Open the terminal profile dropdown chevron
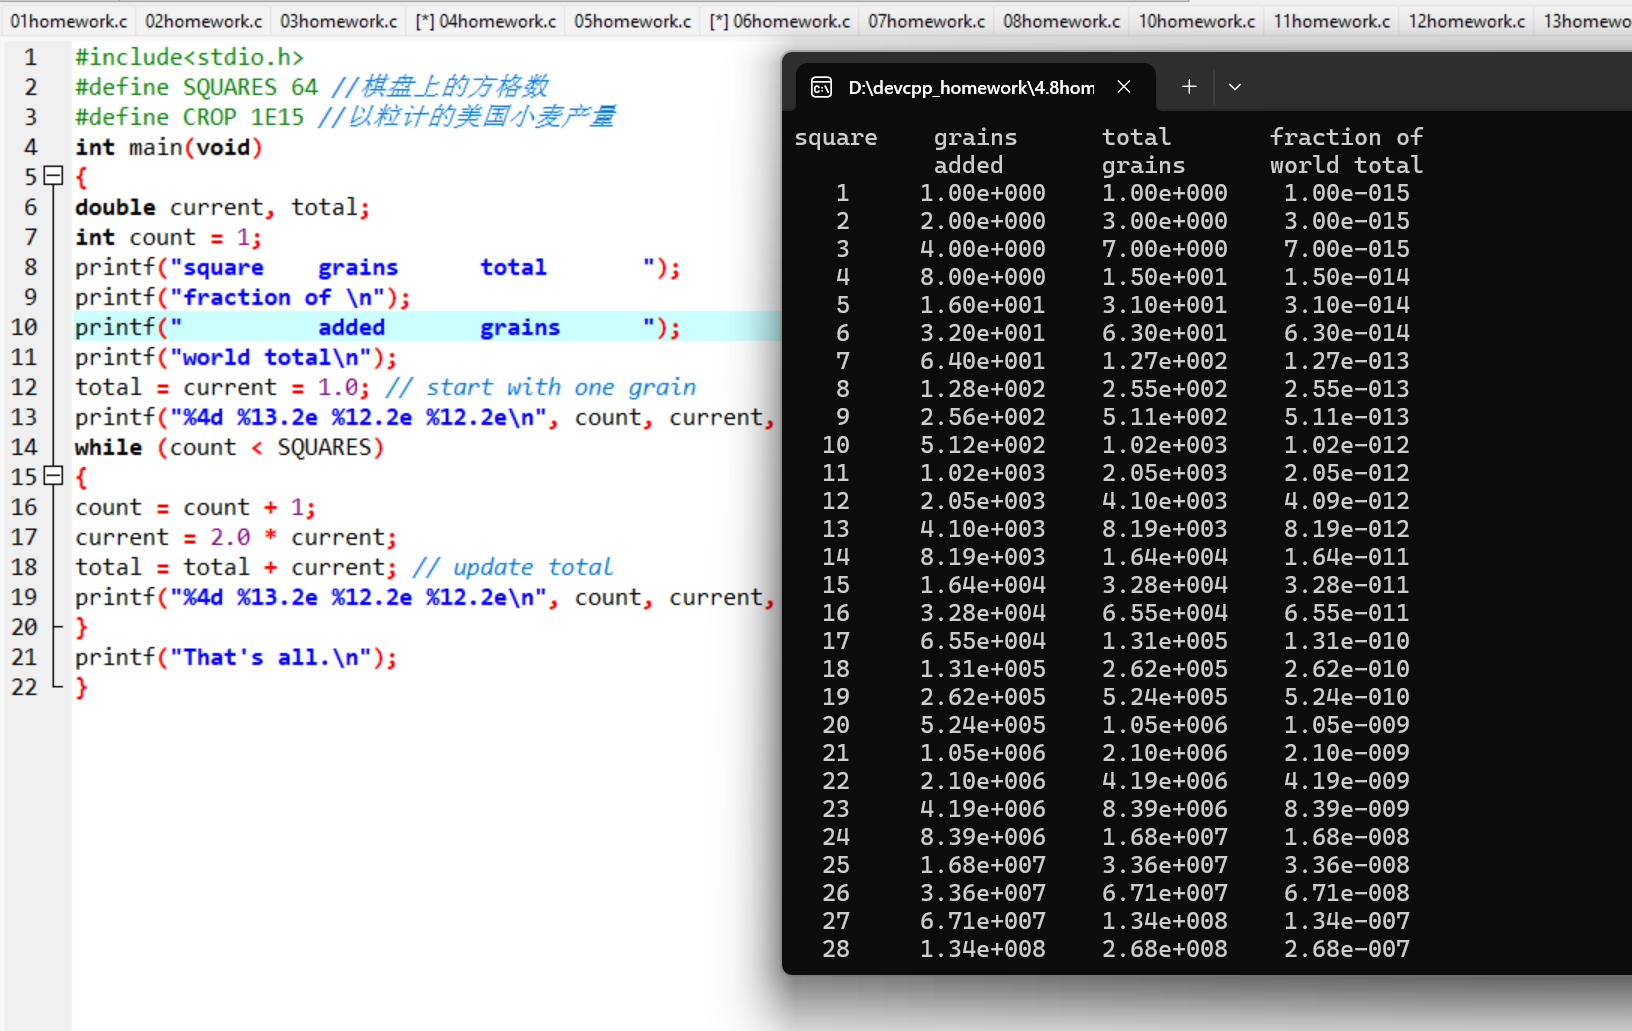The height and width of the screenshot is (1031, 1632). tap(1235, 87)
